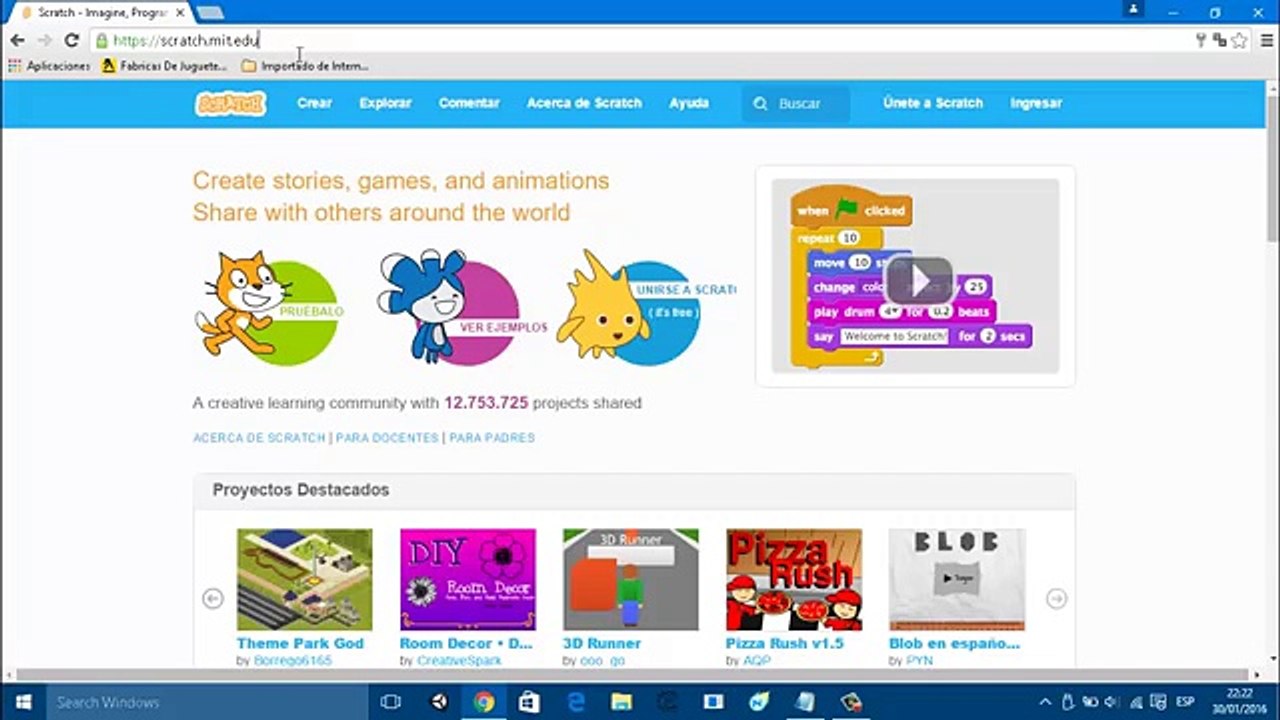Image resolution: width=1280 pixels, height=720 pixels.
Task: Click the address bar URL field
Action: point(640,41)
